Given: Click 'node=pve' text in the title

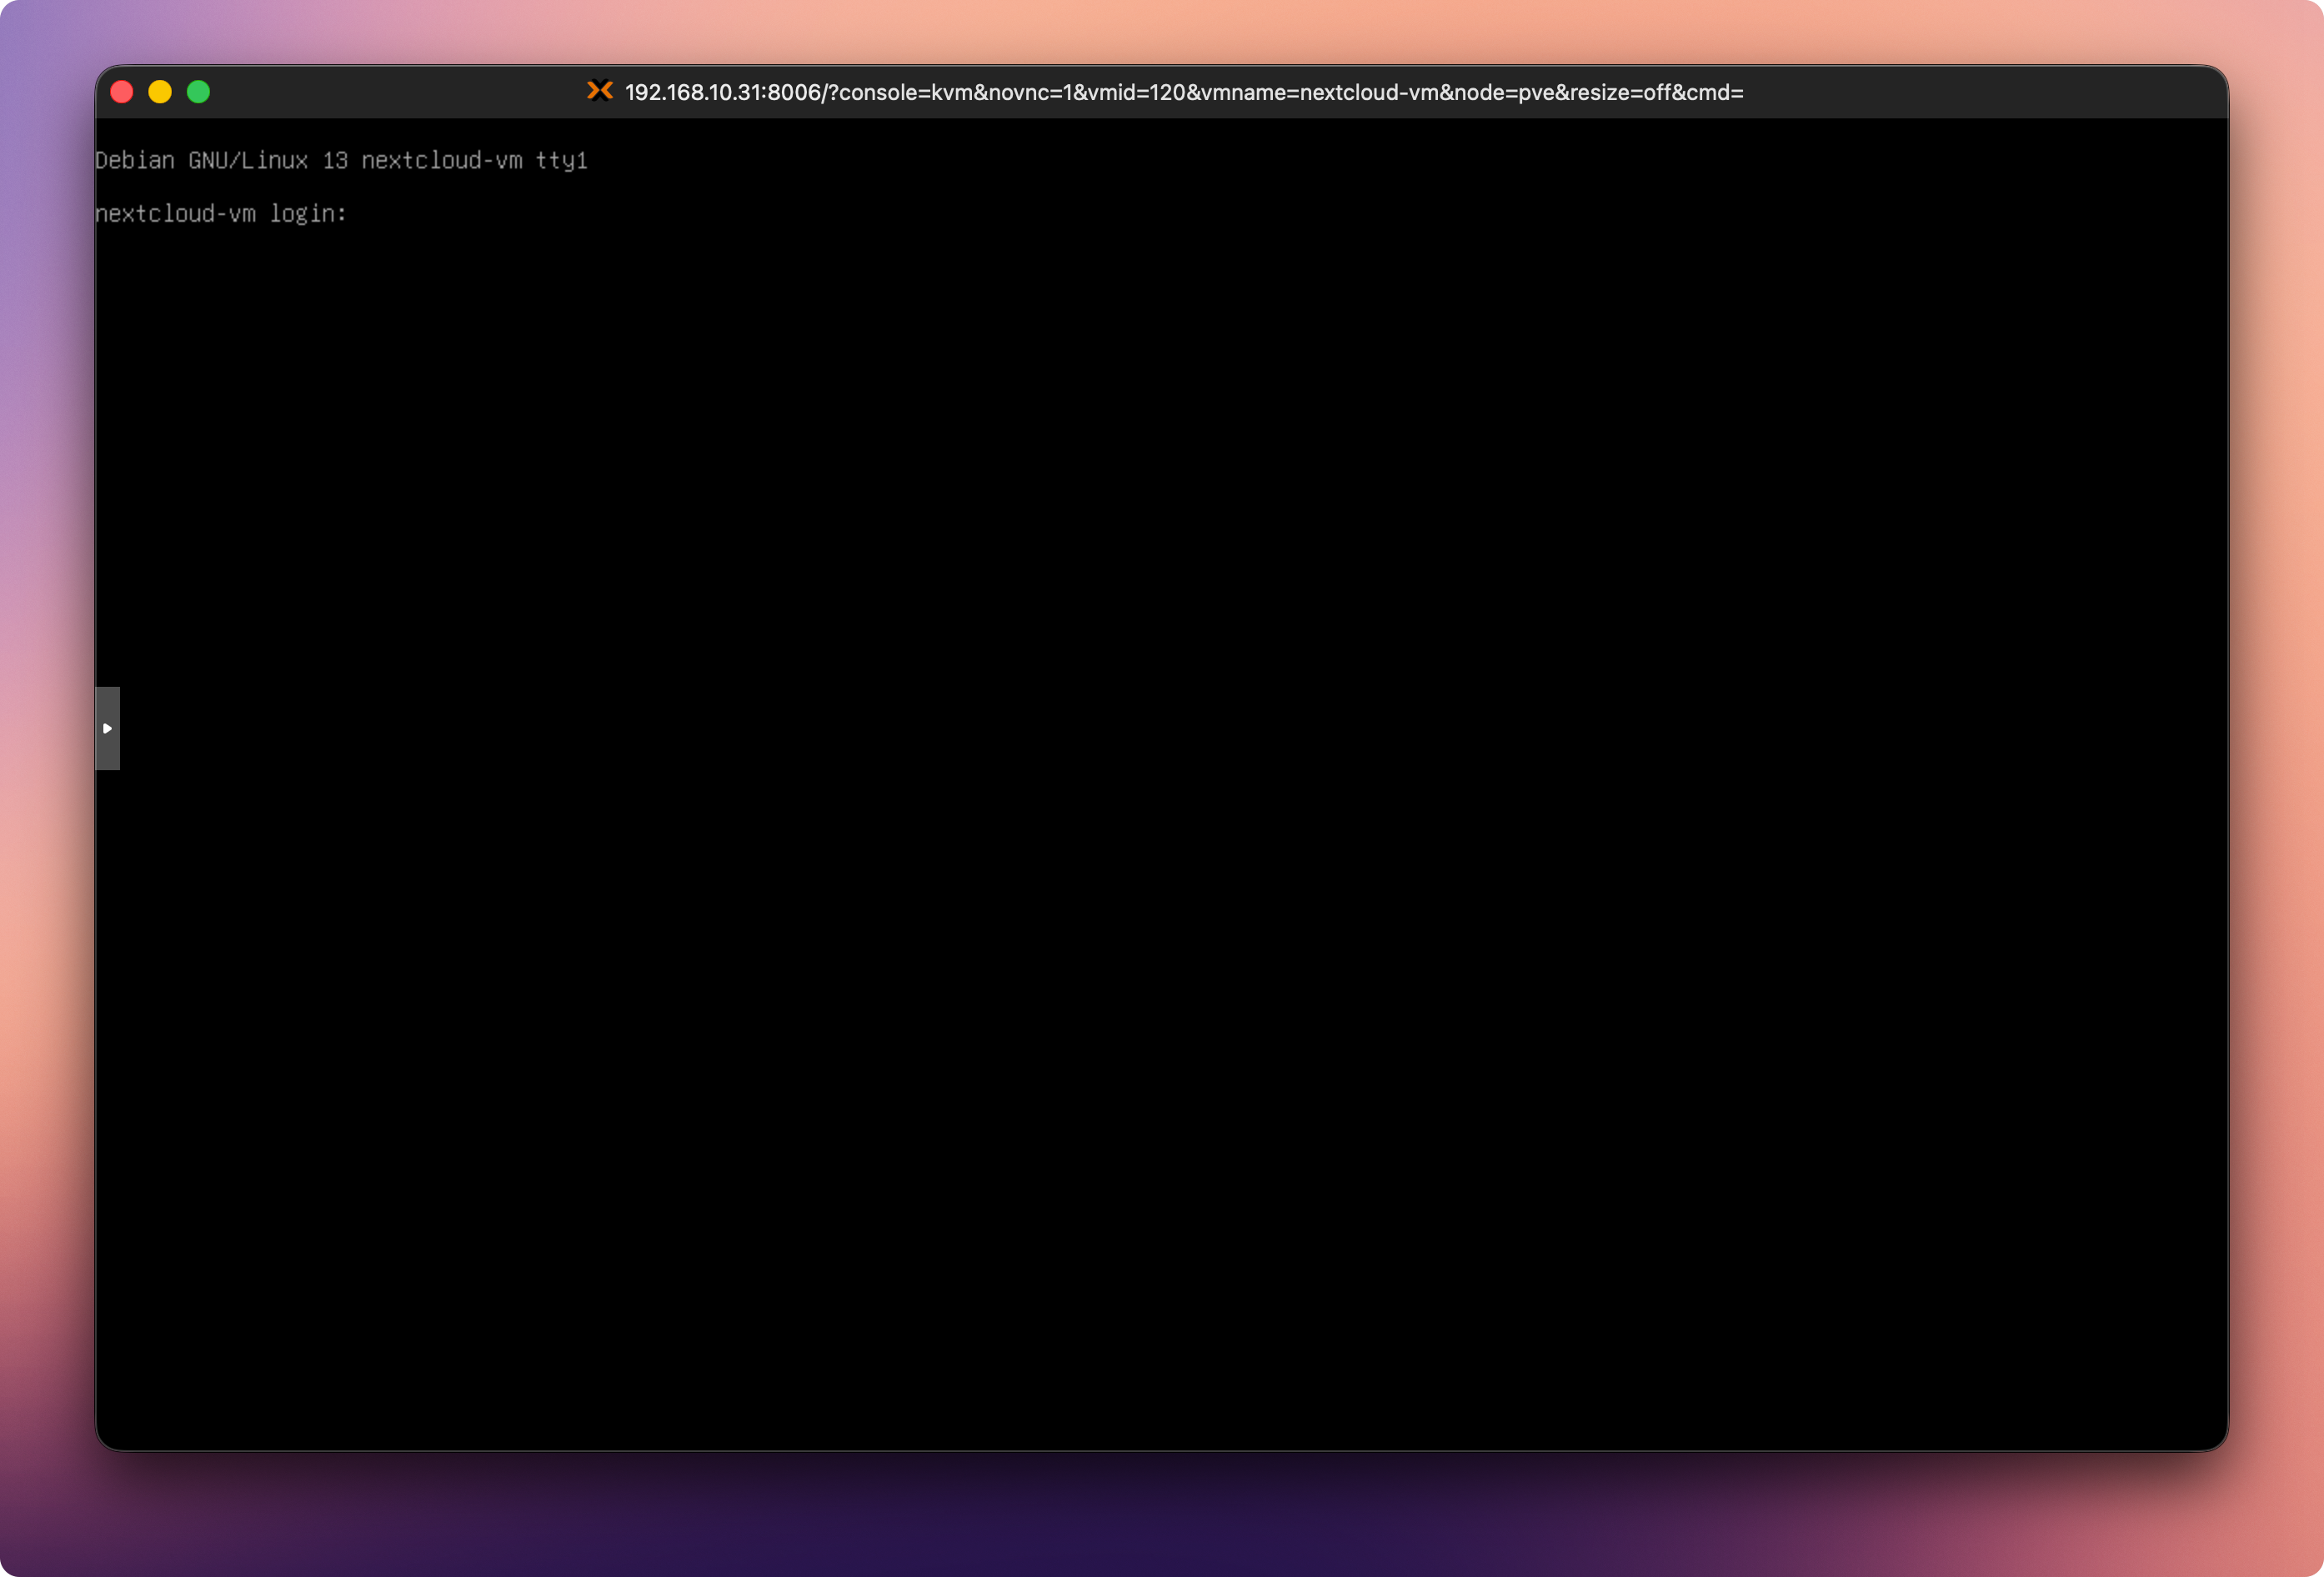Looking at the screenshot, I should click(x=1504, y=93).
